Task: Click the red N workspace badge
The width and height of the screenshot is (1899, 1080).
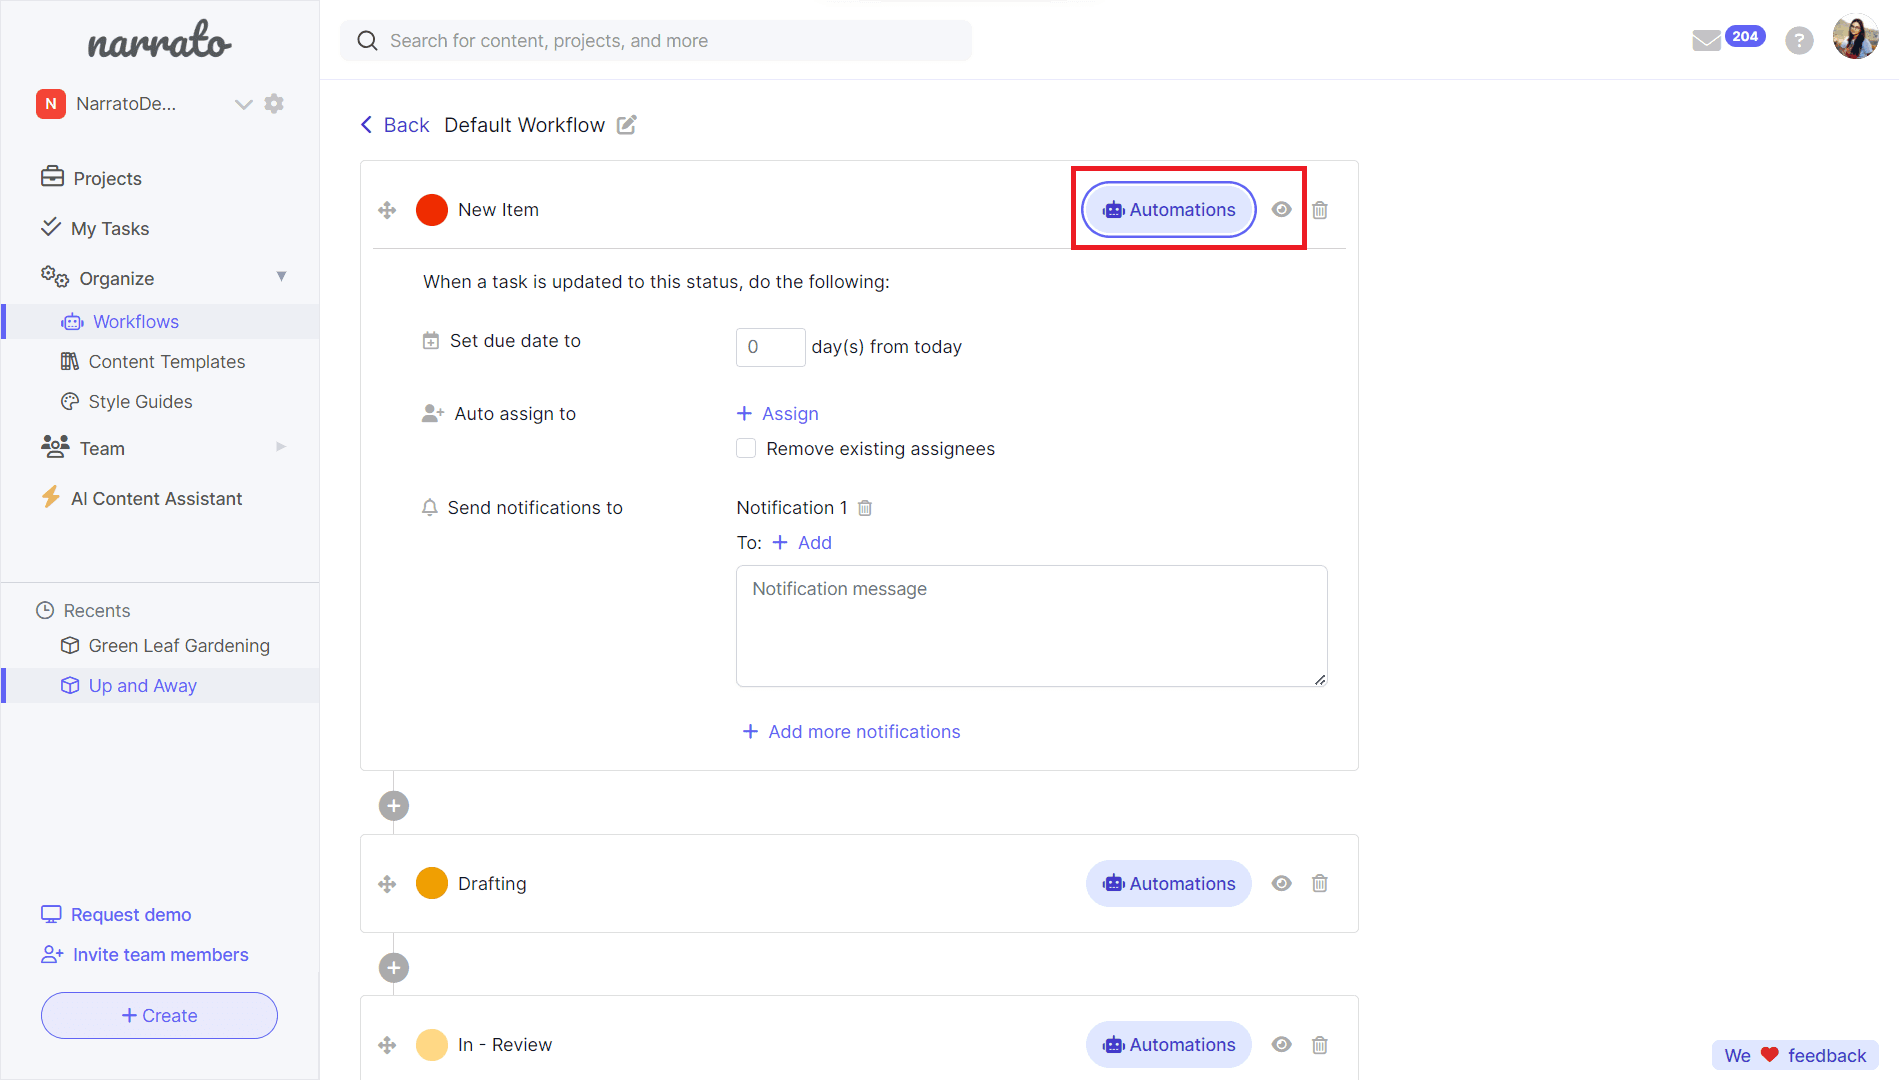Action: (51, 104)
